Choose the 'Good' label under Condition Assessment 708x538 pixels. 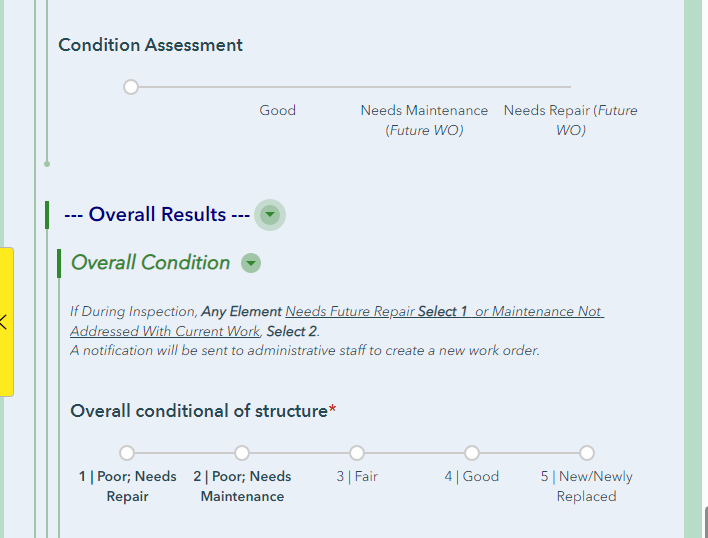pos(277,110)
